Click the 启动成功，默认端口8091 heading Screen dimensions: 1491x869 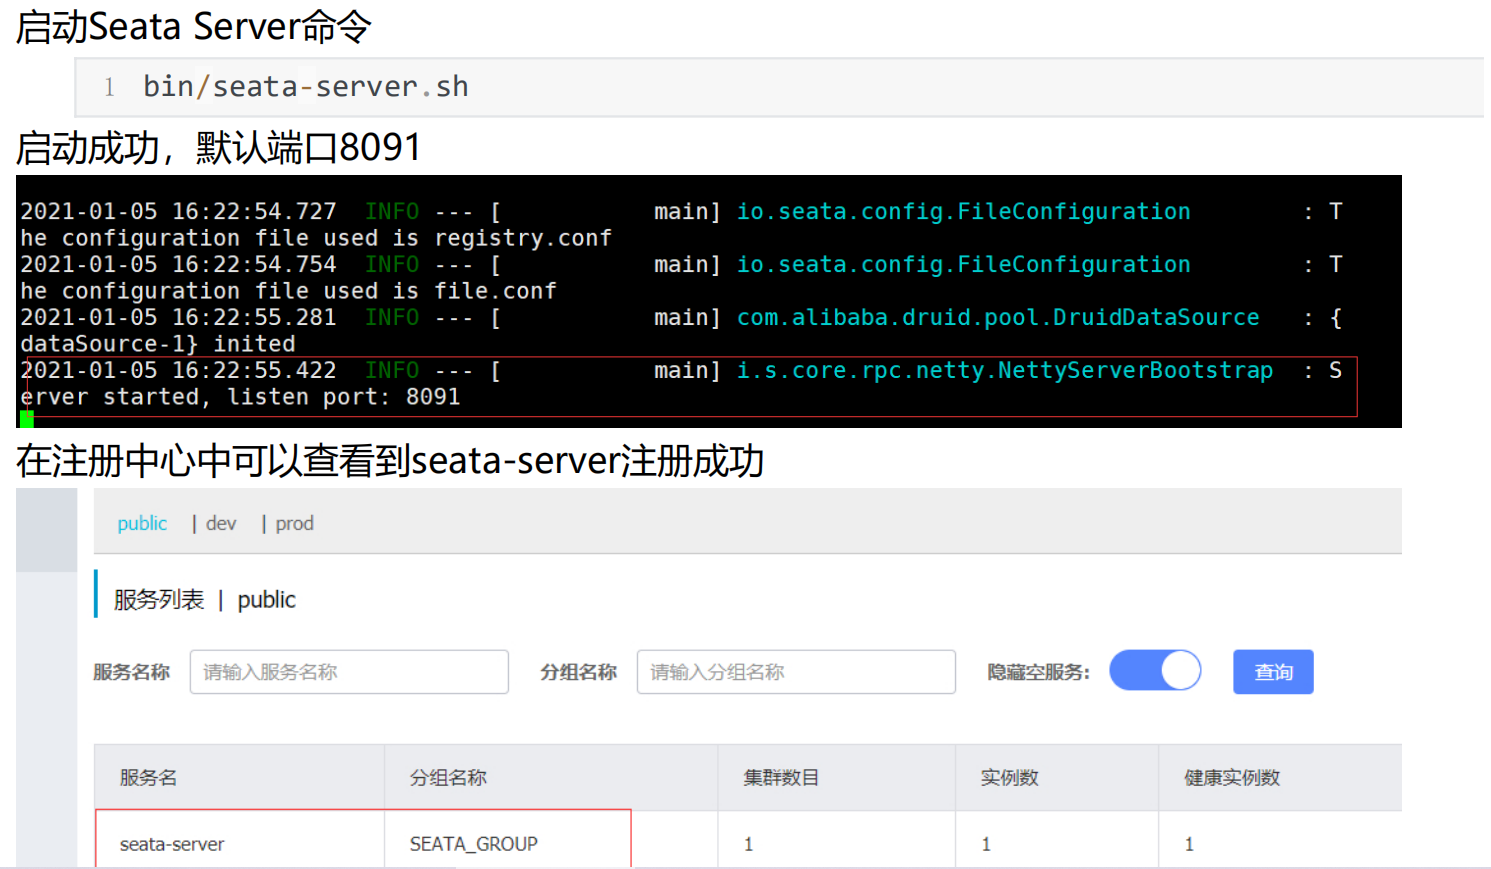pyautogui.click(x=218, y=147)
